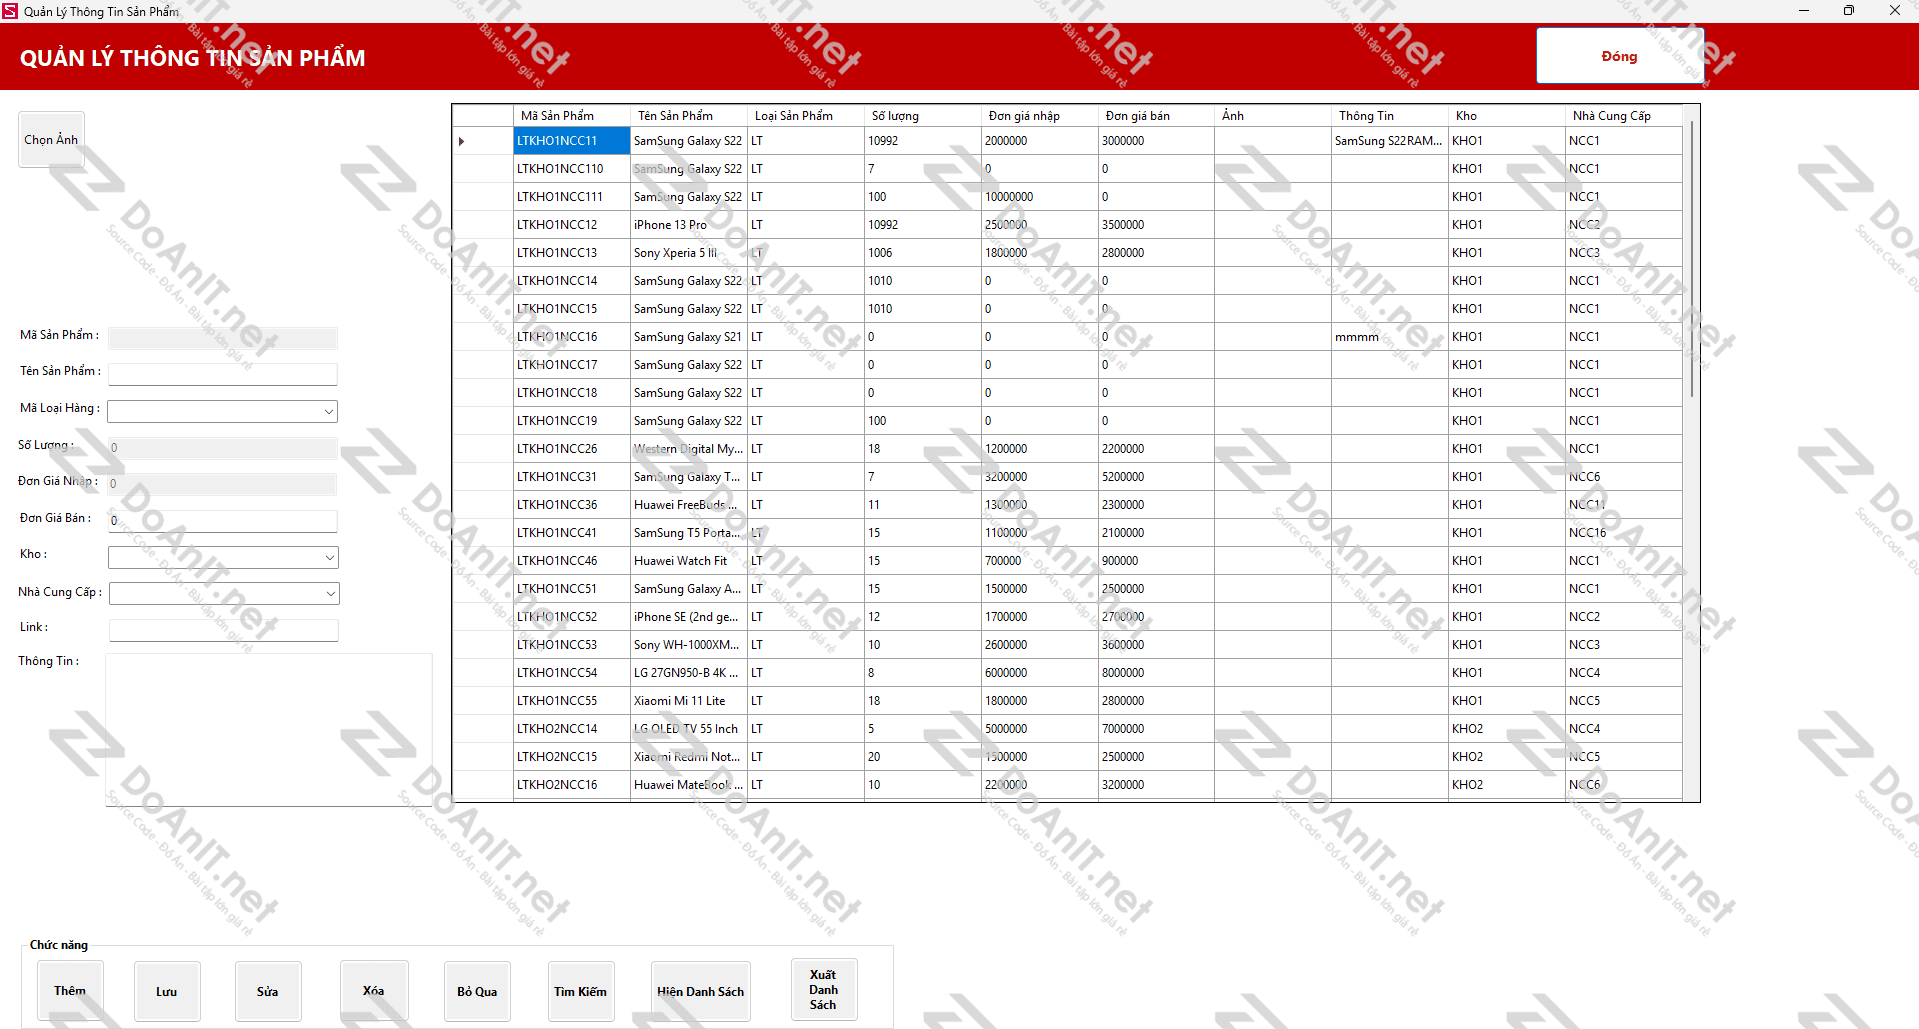Click the Sony Xperia 5 iii cell
Image resolution: width=1919 pixels, height=1029 pixels.
click(689, 253)
